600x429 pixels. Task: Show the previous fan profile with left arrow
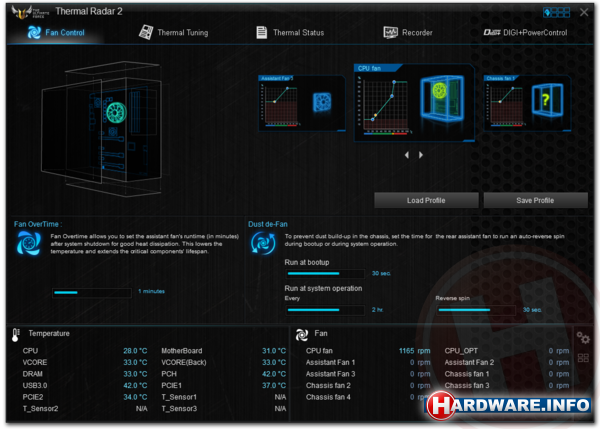click(407, 155)
